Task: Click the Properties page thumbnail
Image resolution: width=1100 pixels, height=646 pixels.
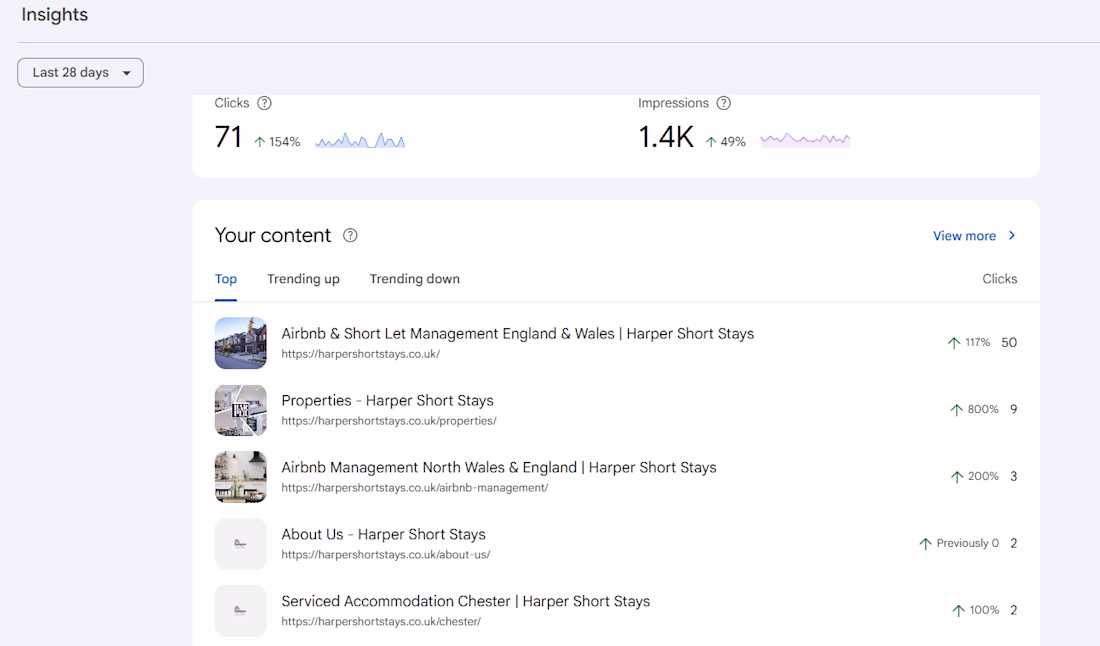Action: (x=241, y=410)
